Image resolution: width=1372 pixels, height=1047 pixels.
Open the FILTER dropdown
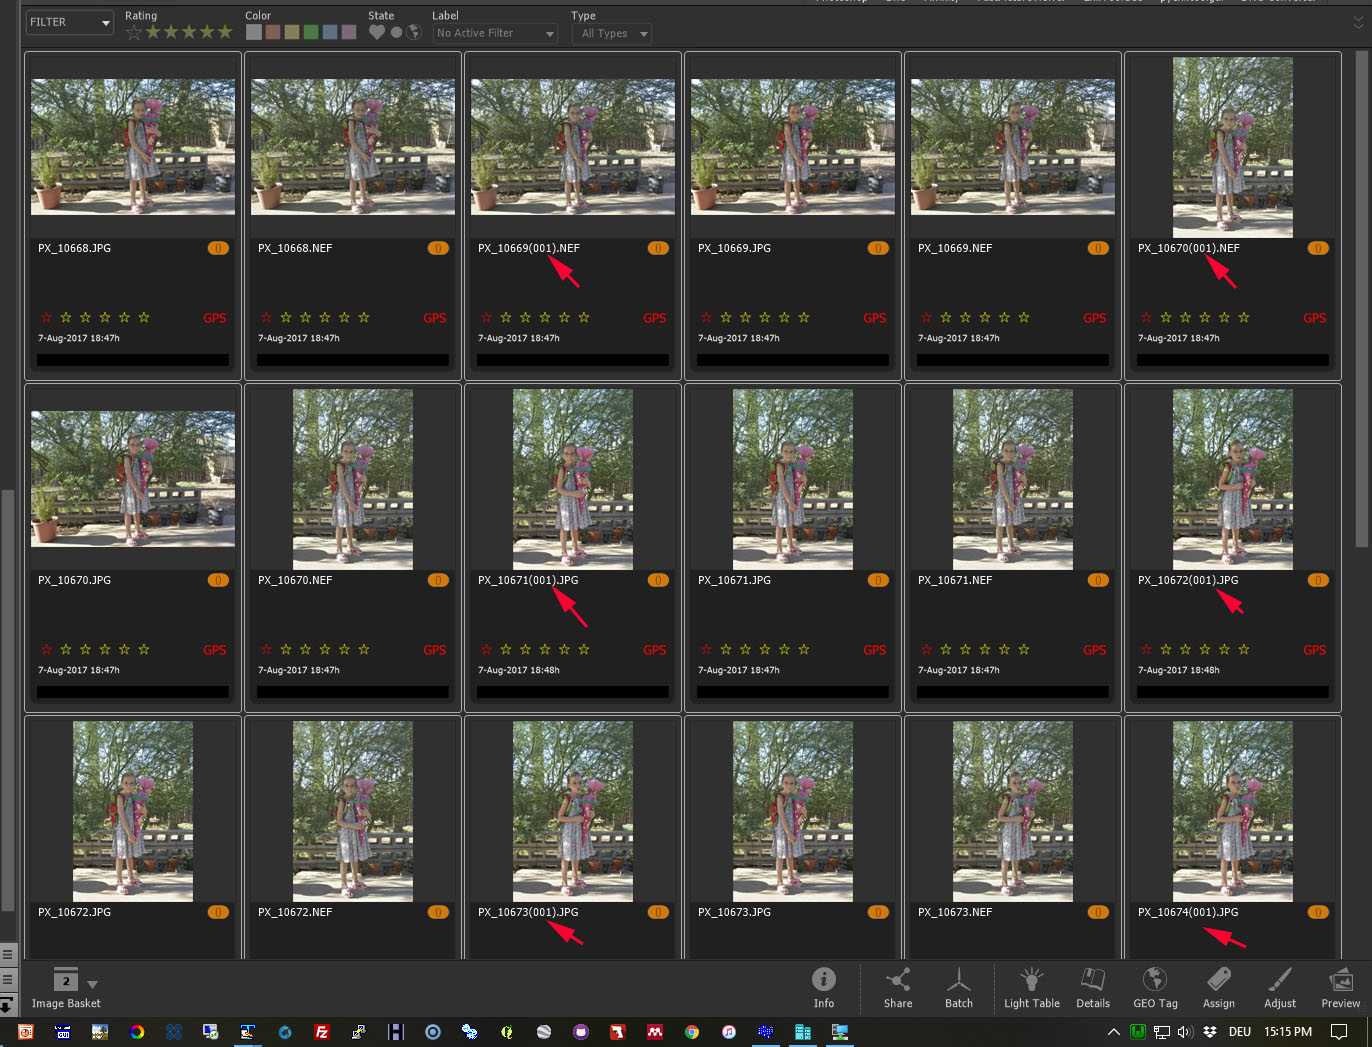pos(69,22)
